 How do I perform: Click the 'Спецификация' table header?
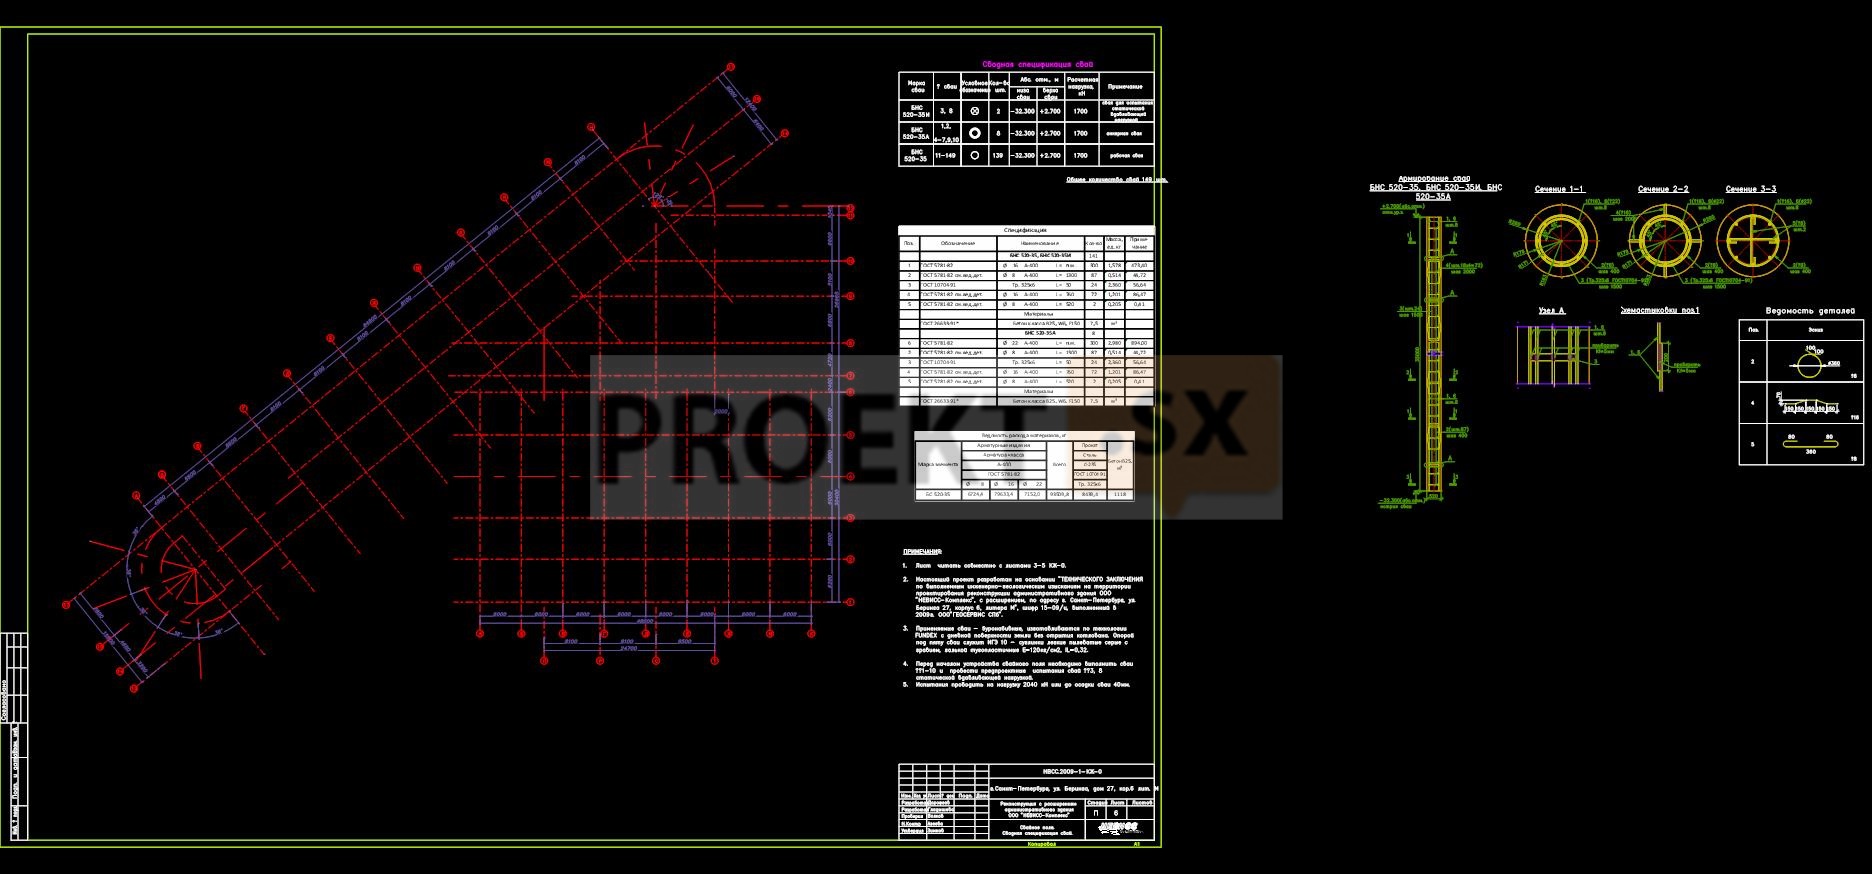(x=1026, y=230)
